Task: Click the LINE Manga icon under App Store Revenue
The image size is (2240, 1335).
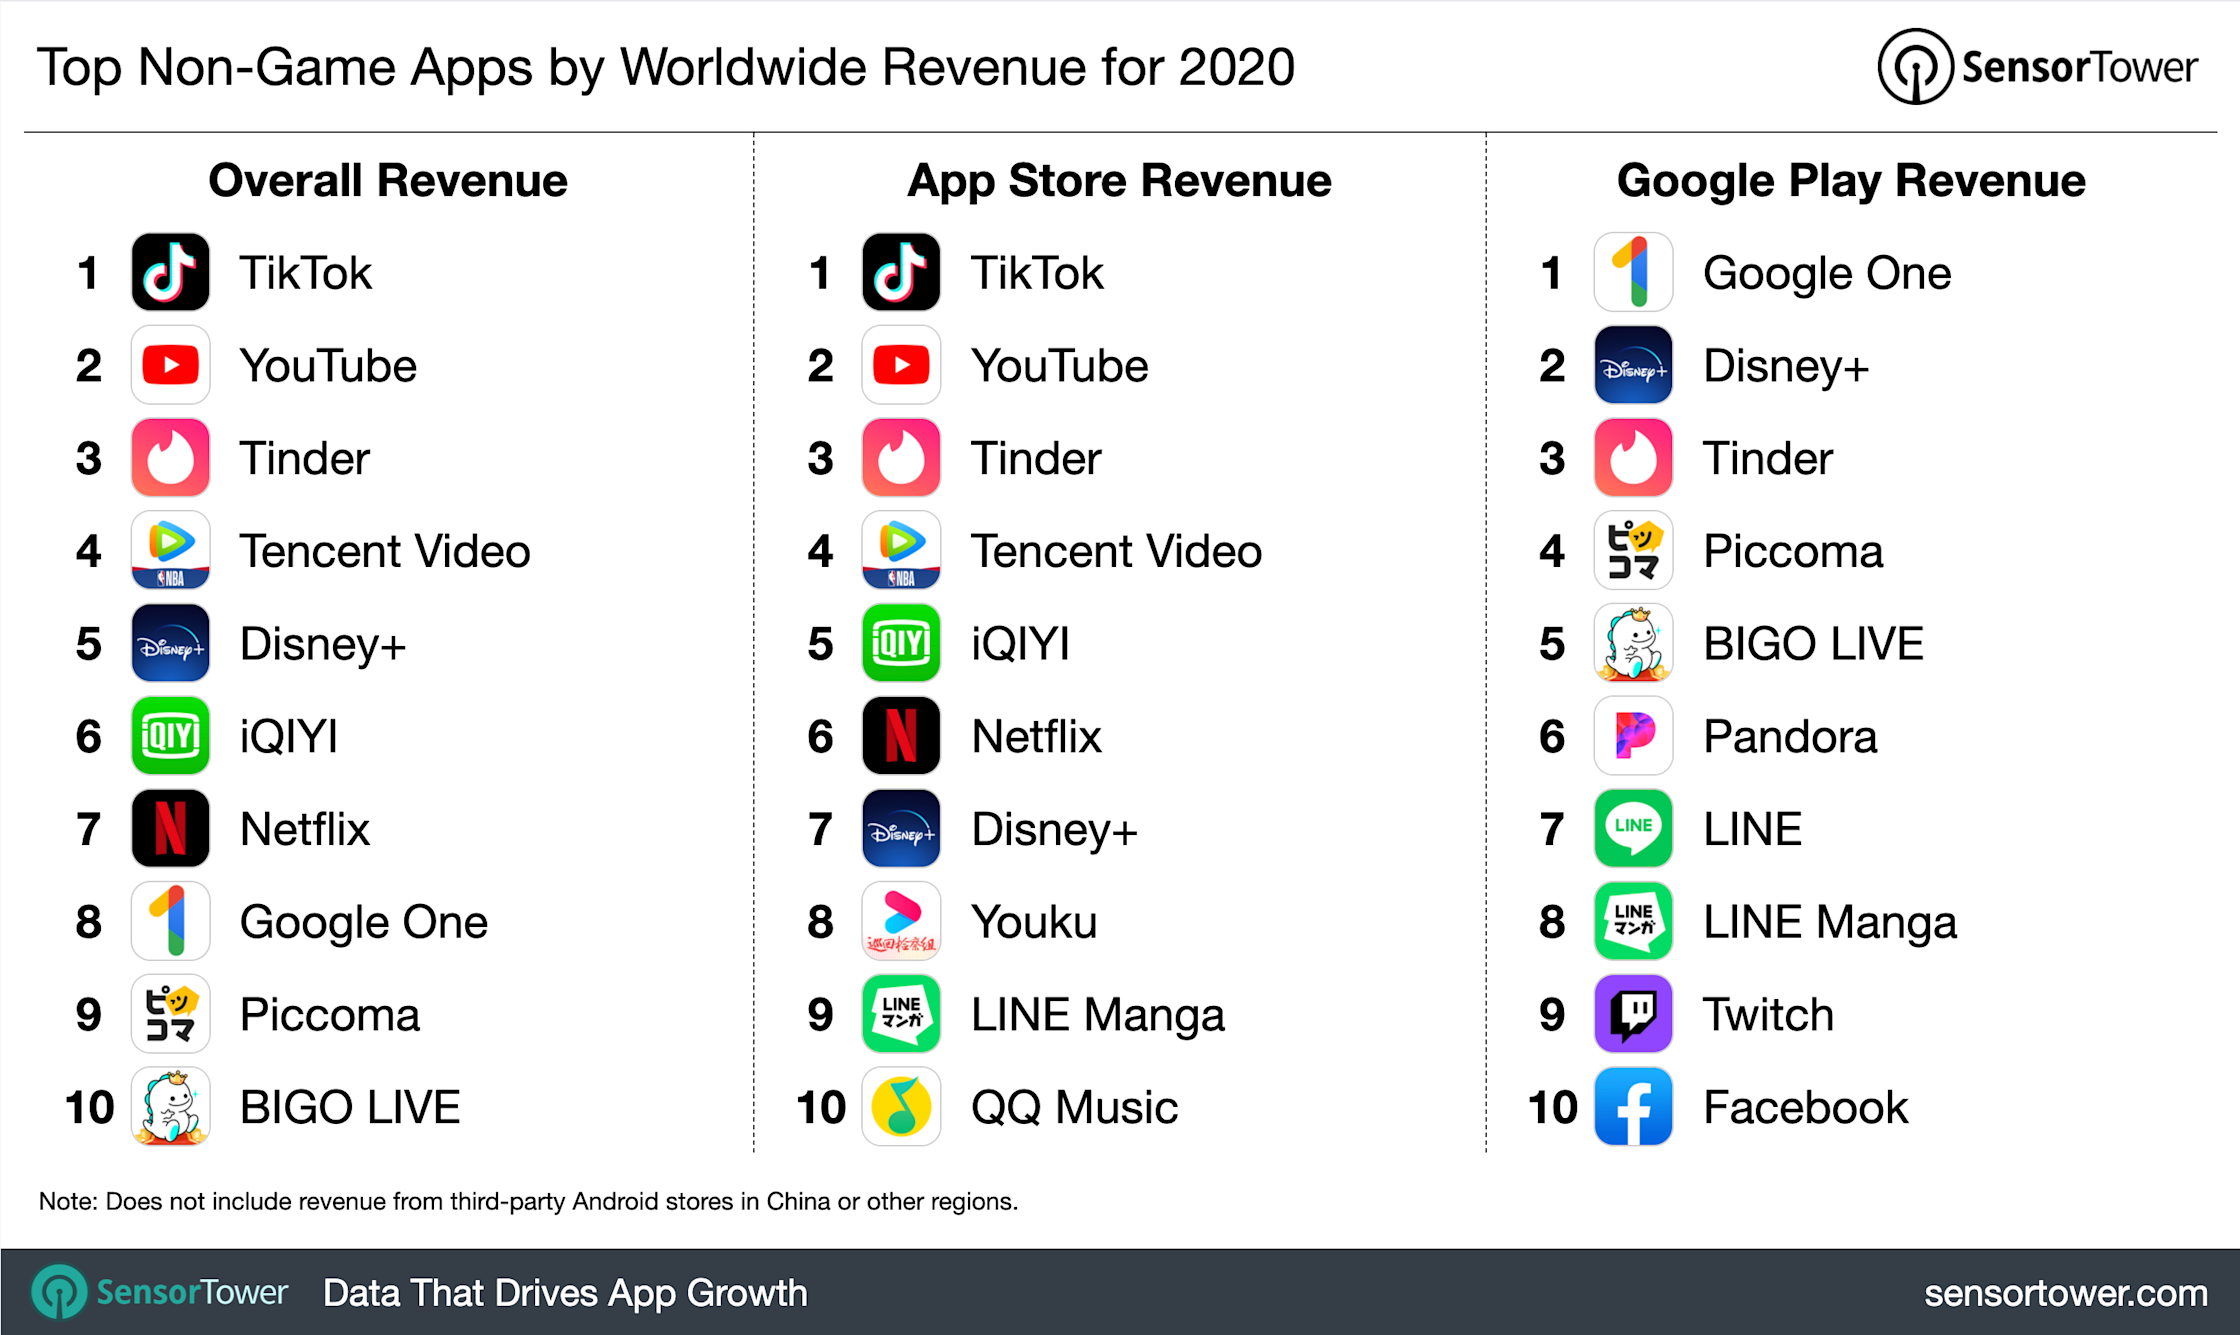Action: pyautogui.click(x=900, y=1013)
